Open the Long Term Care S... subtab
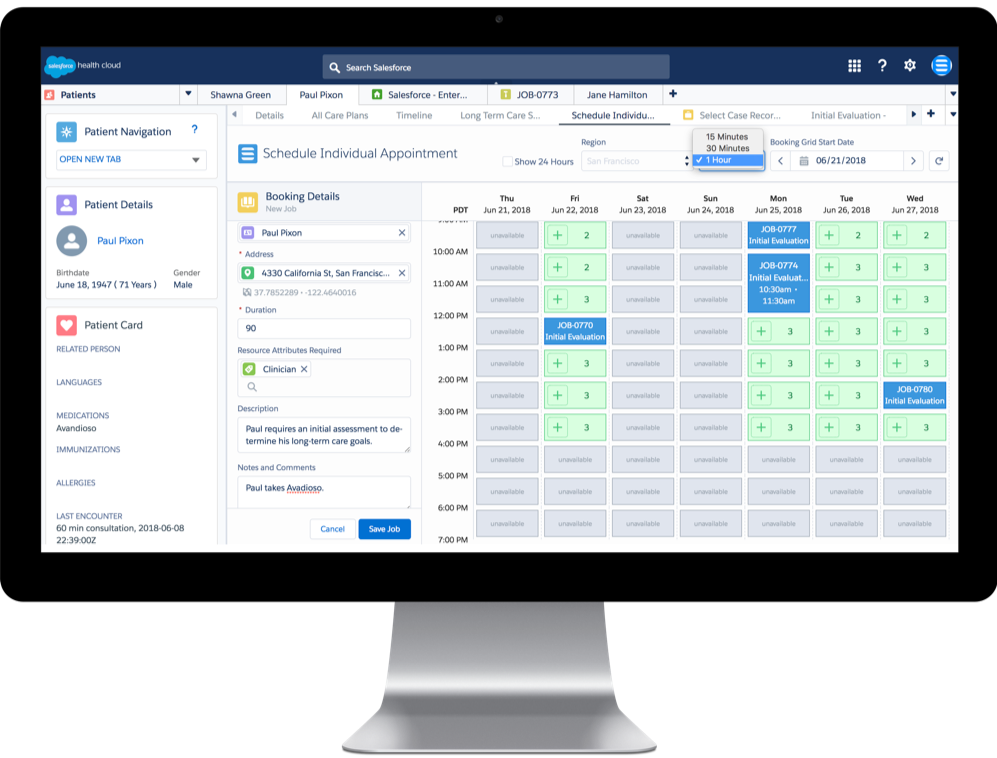This screenshot has width=997, height=758. [x=500, y=115]
